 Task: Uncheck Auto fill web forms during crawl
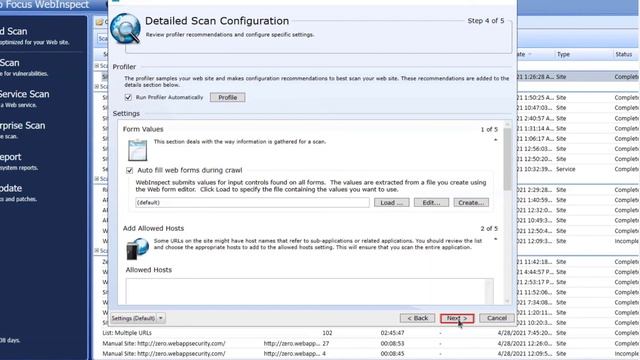point(129,170)
